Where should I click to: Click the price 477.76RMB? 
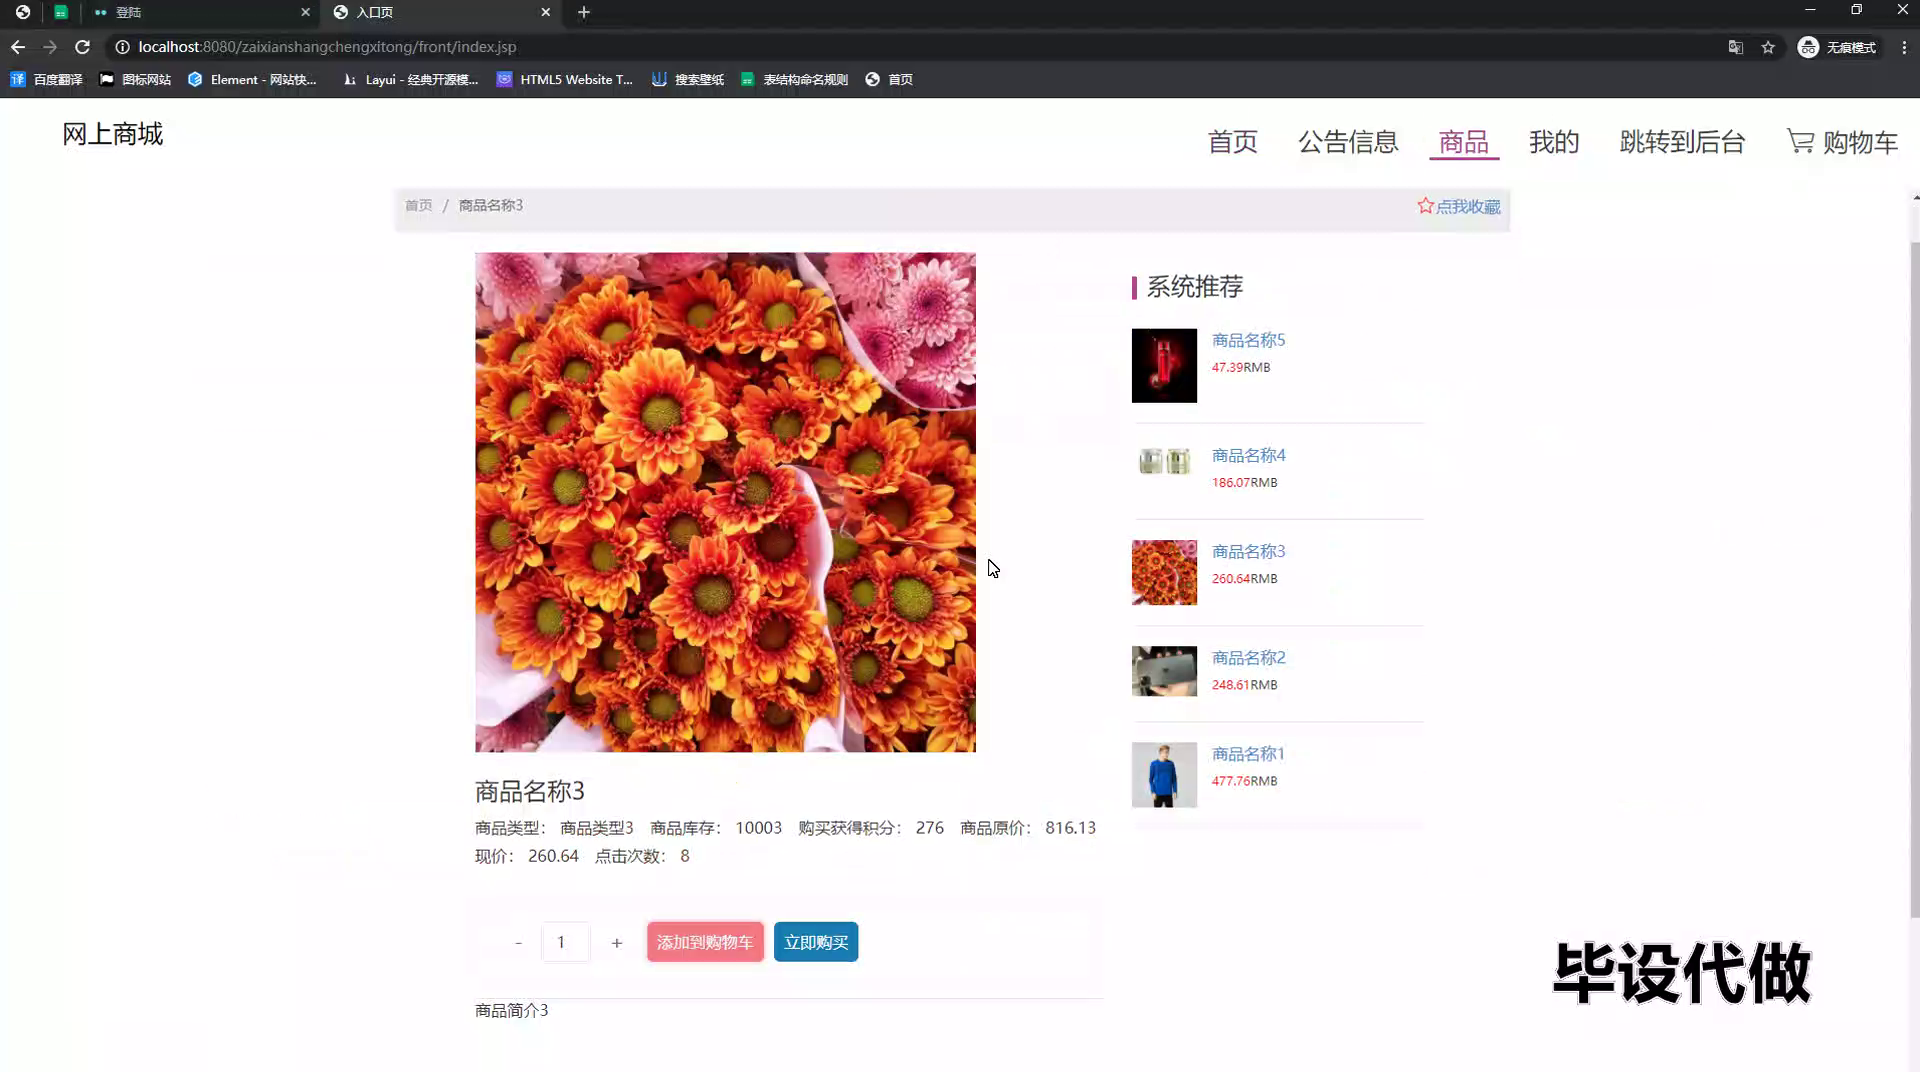pyautogui.click(x=1244, y=781)
